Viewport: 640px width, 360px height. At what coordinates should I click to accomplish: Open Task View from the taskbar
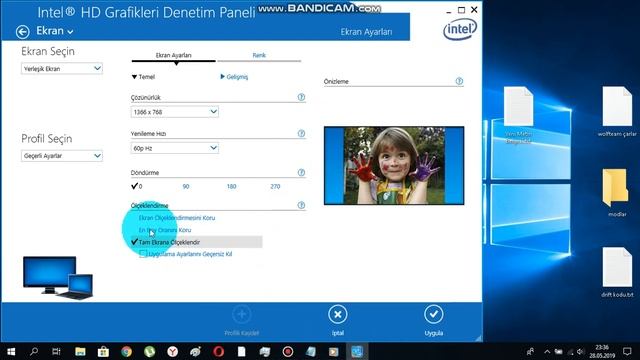point(56,351)
